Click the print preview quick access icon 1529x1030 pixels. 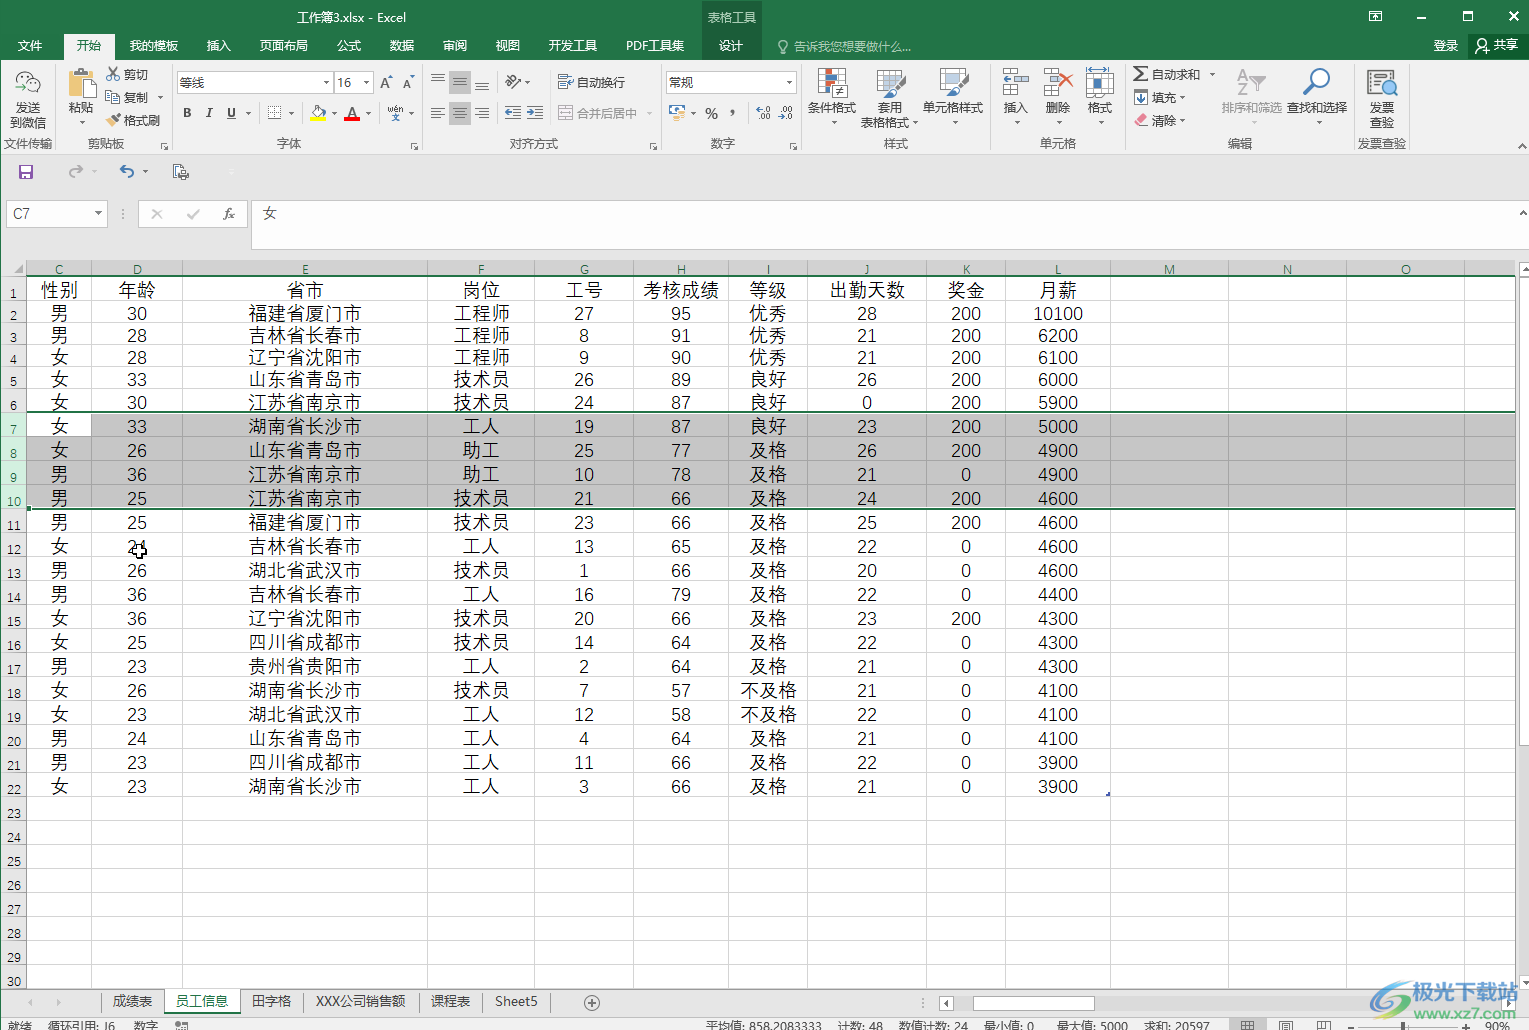(x=181, y=172)
